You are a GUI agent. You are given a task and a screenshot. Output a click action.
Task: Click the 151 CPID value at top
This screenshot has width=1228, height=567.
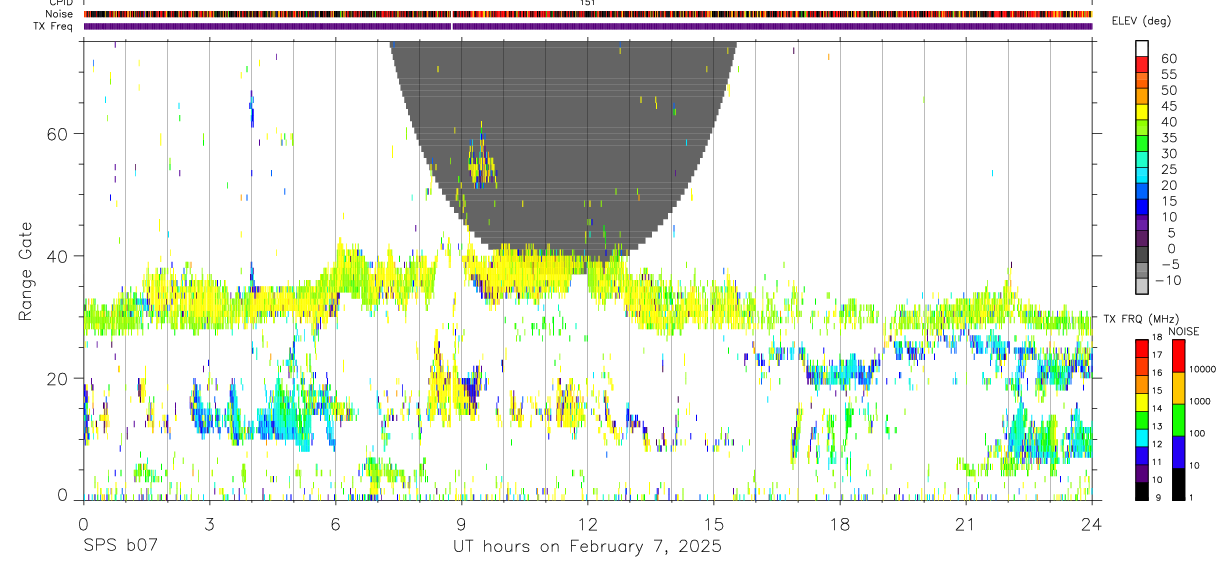tap(587, 3)
